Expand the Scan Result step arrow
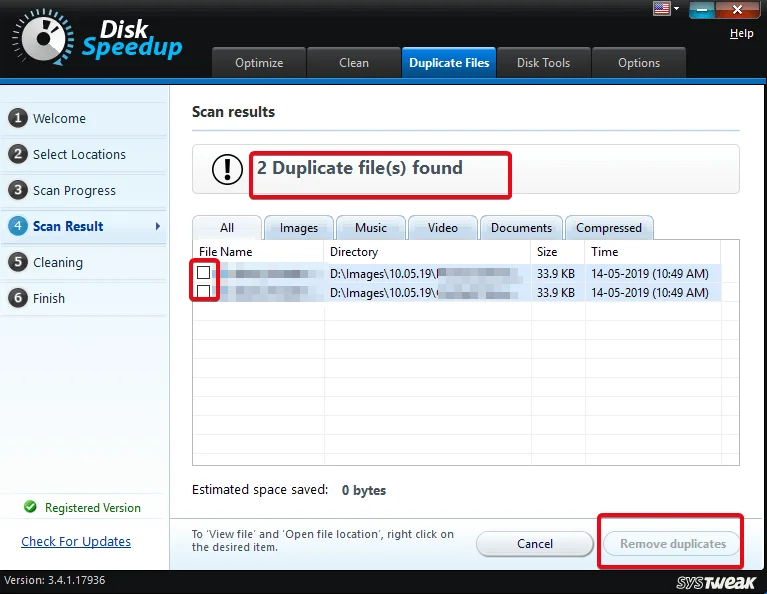Screen dimensions: 767x594 [157, 227]
